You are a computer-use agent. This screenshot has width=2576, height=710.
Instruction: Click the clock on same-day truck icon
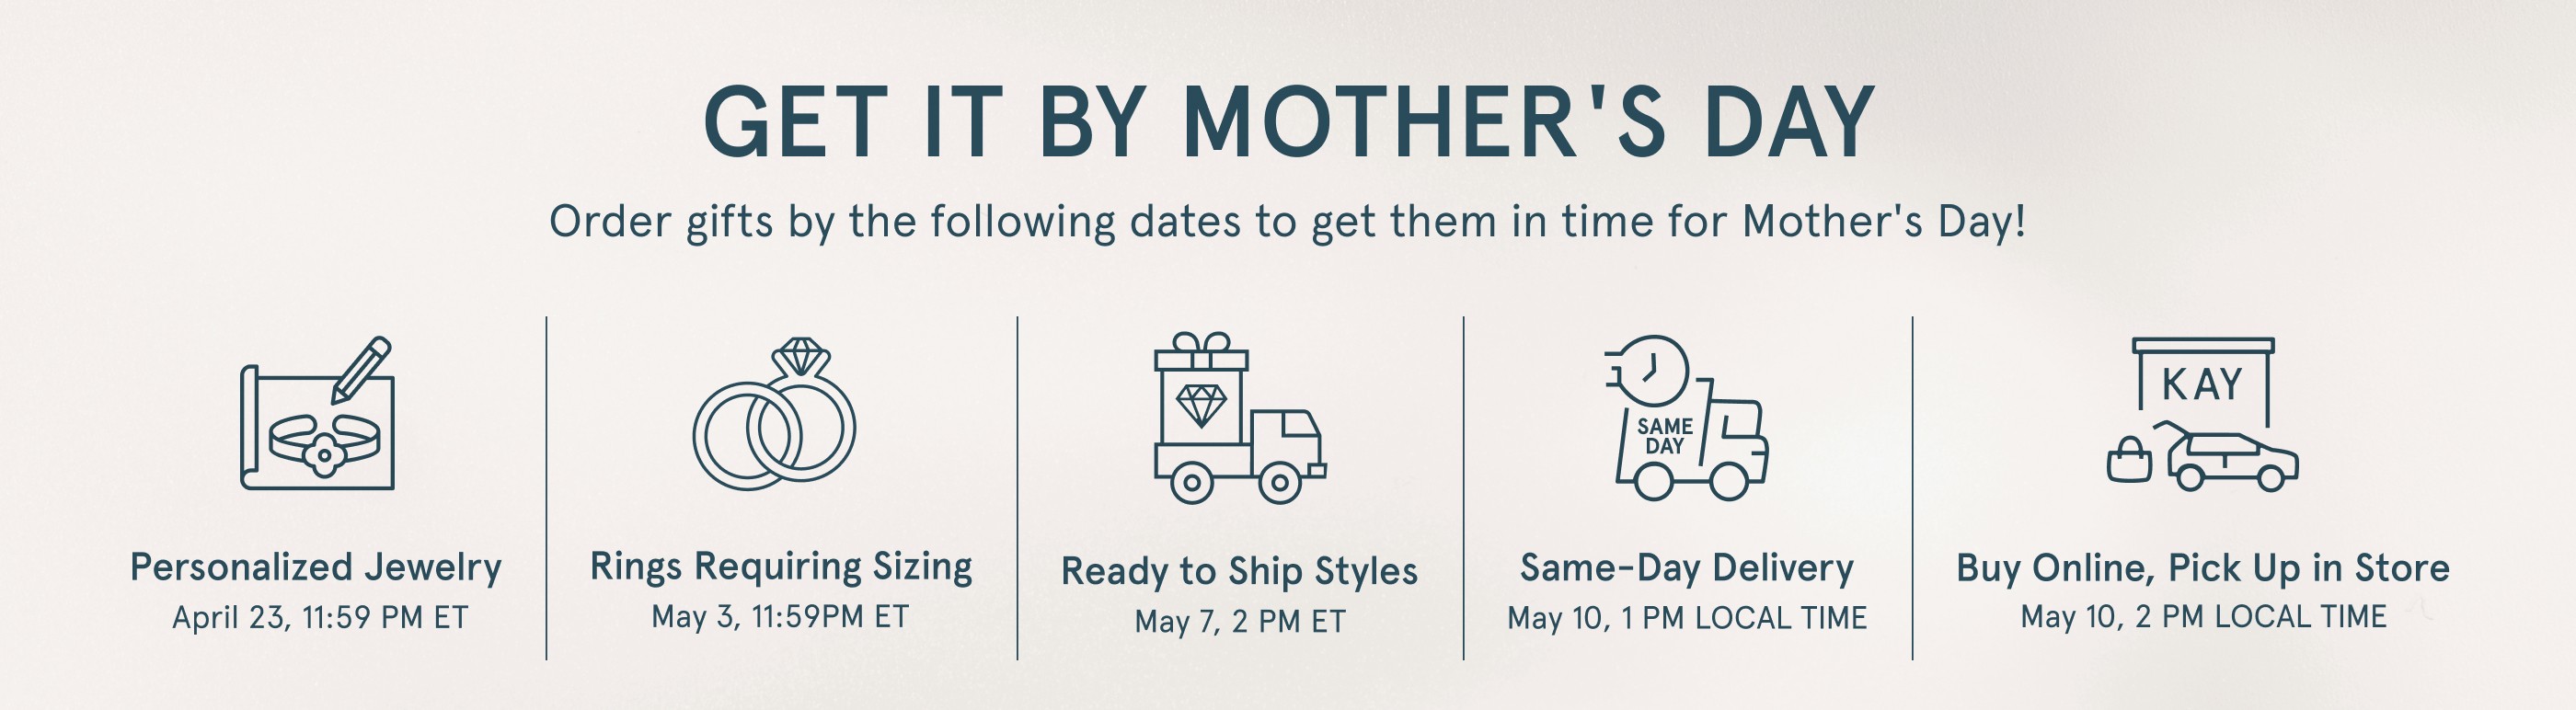(x=1654, y=366)
